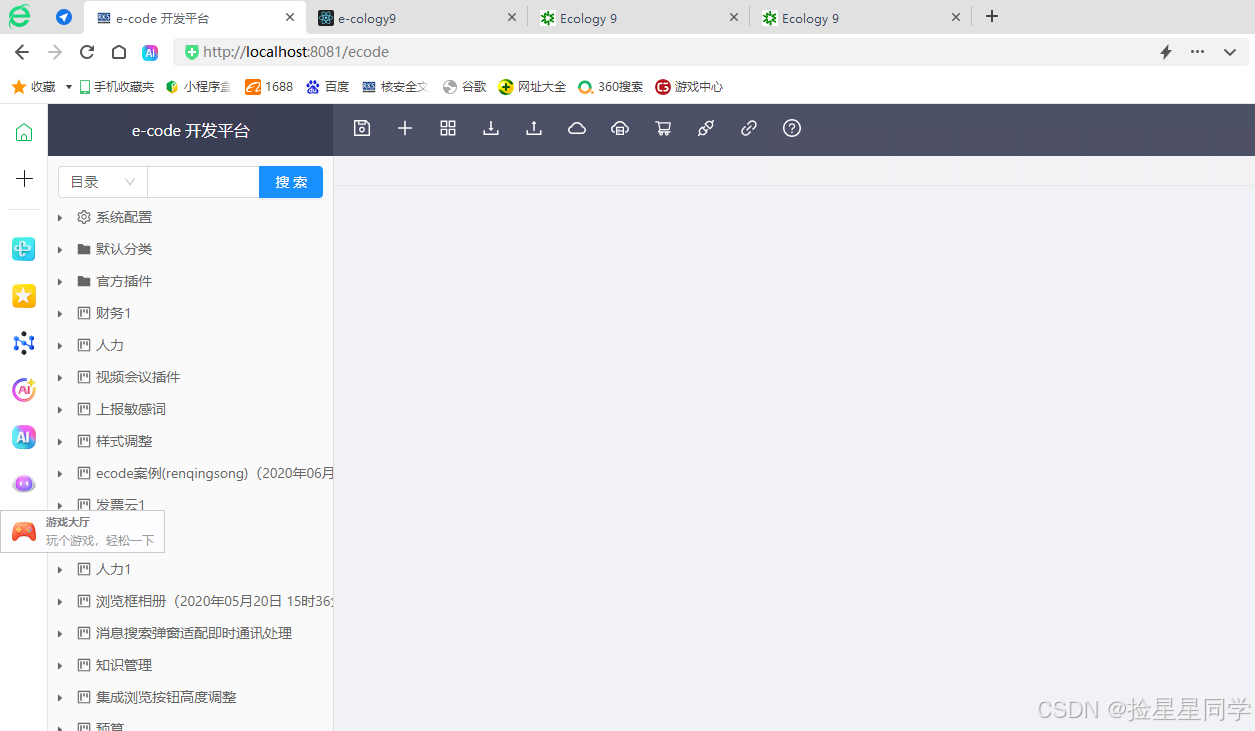Expand the 上报敏感词 node arrow
Image resolution: width=1255 pixels, height=731 pixels.
click(60, 409)
